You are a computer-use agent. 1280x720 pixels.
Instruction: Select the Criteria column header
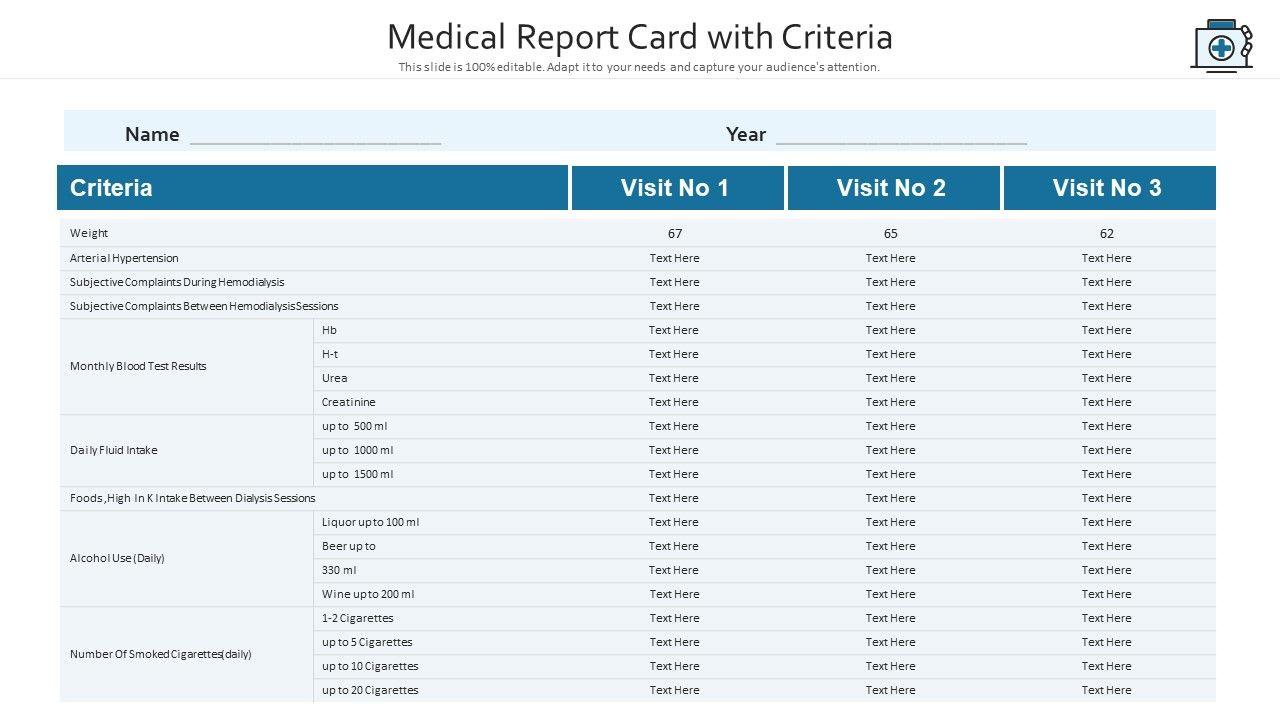[x=312, y=188]
